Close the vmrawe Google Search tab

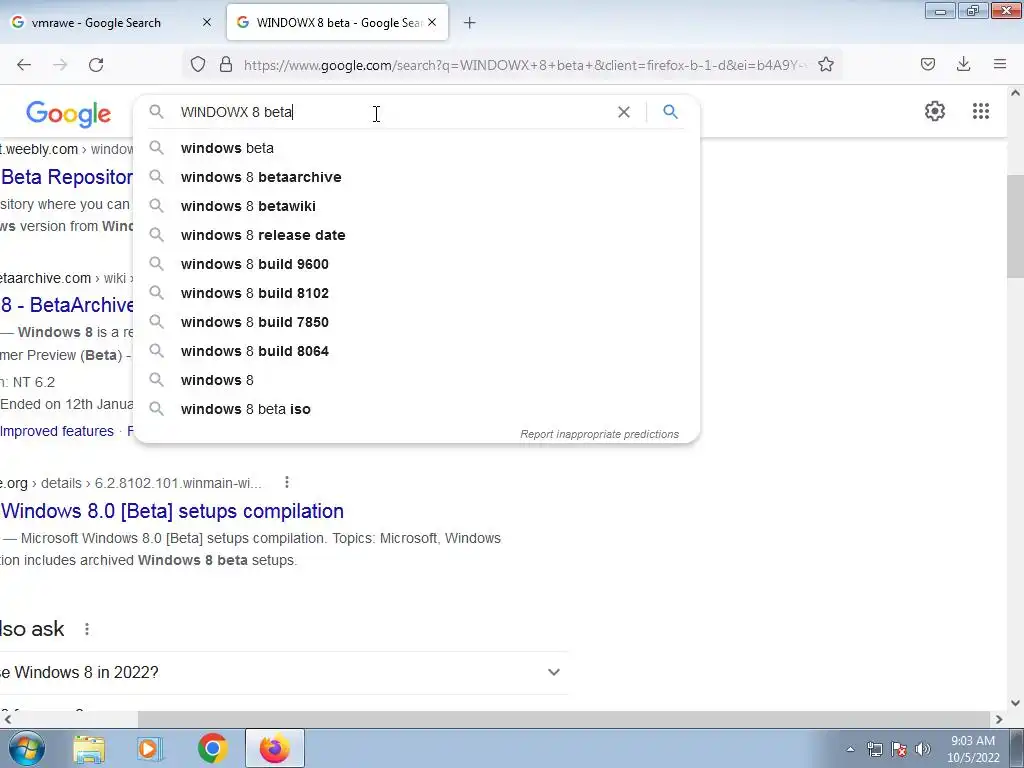[x=206, y=22]
